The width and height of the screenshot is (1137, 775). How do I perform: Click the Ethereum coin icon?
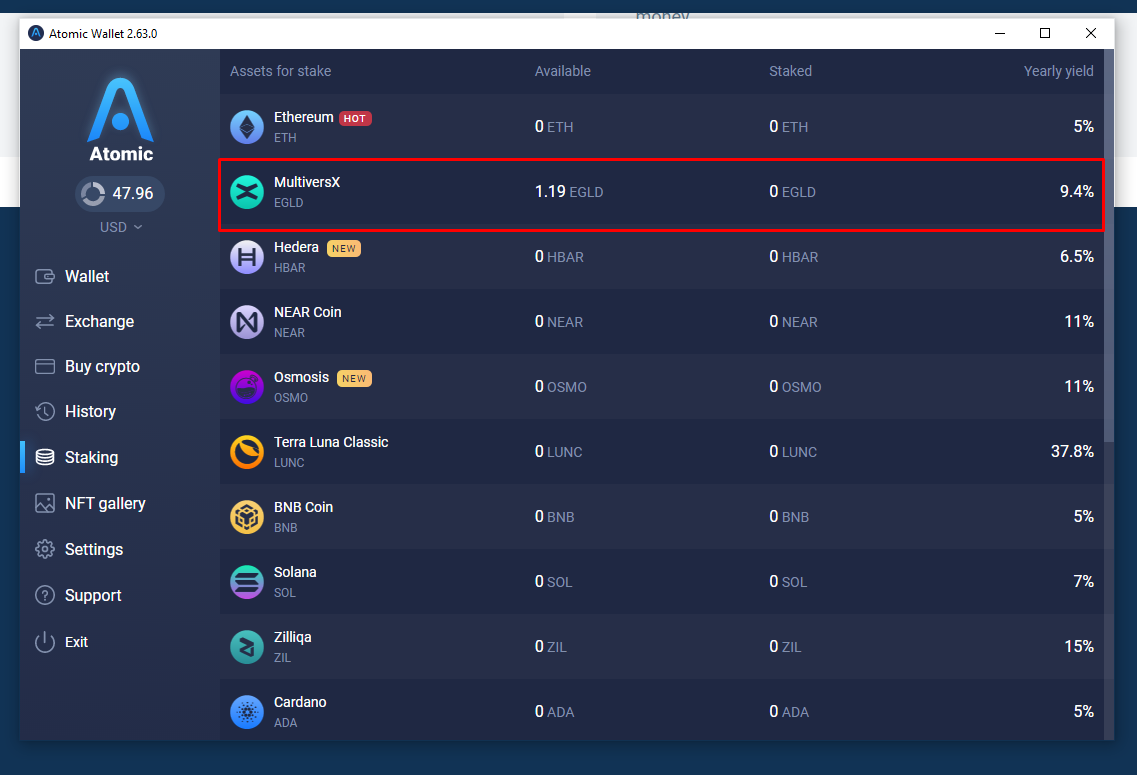(246, 126)
